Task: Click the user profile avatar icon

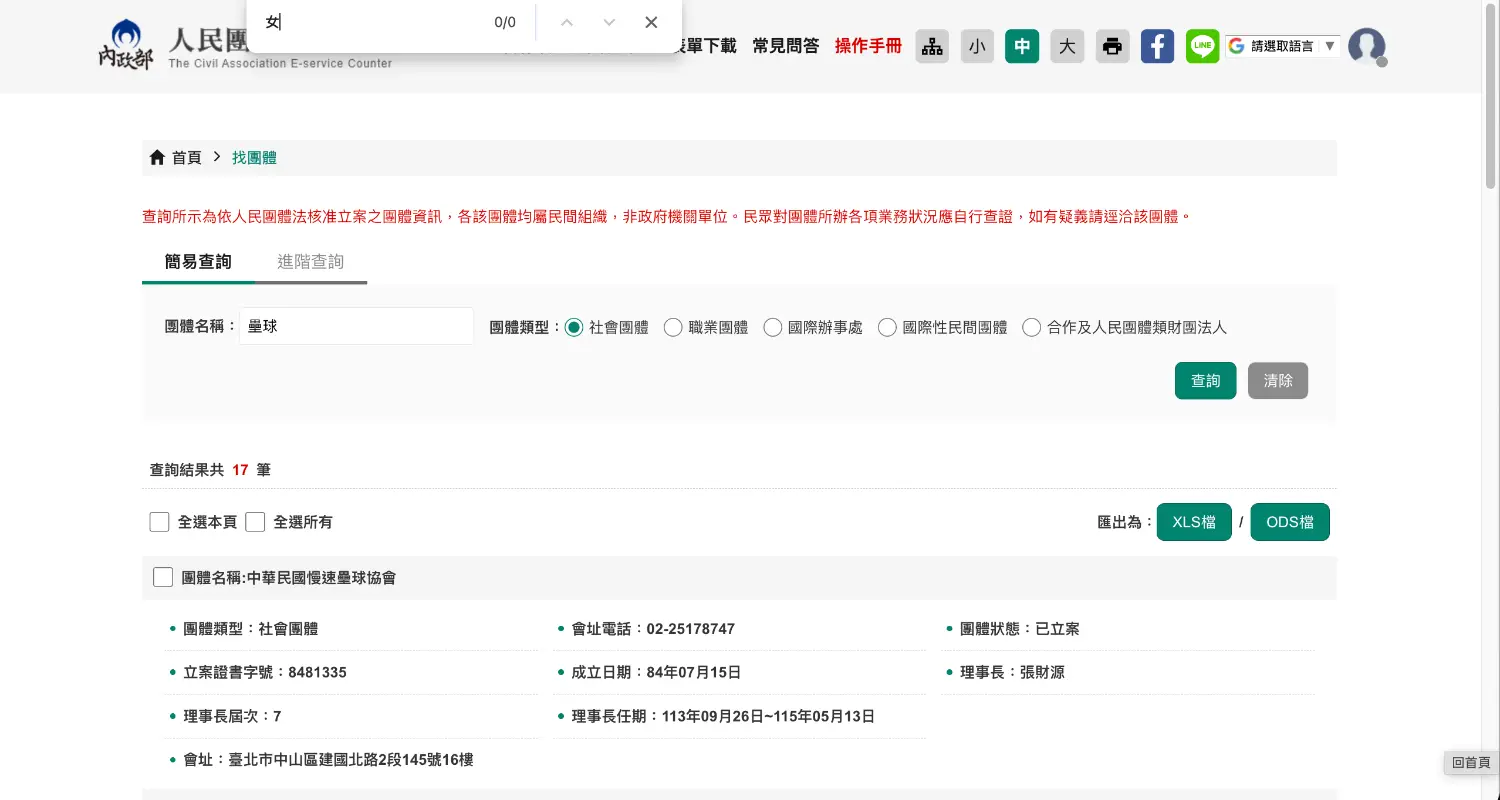Action: [x=1366, y=47]
